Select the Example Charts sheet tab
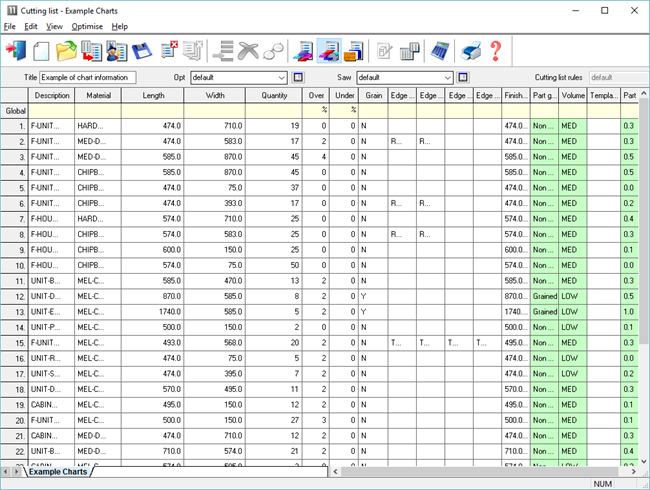 [x=57, y=471]
